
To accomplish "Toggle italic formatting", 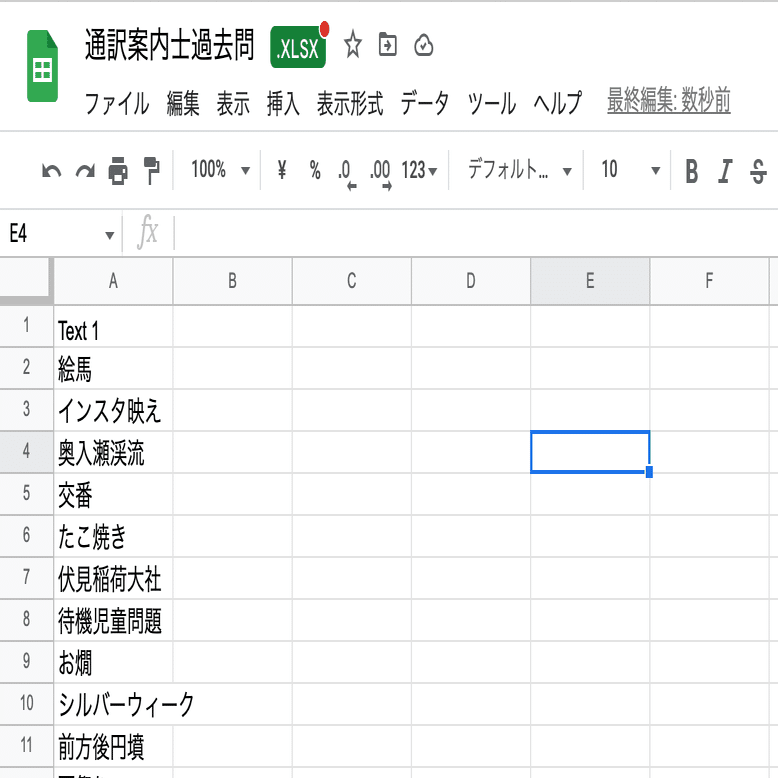I will [725, 172].
